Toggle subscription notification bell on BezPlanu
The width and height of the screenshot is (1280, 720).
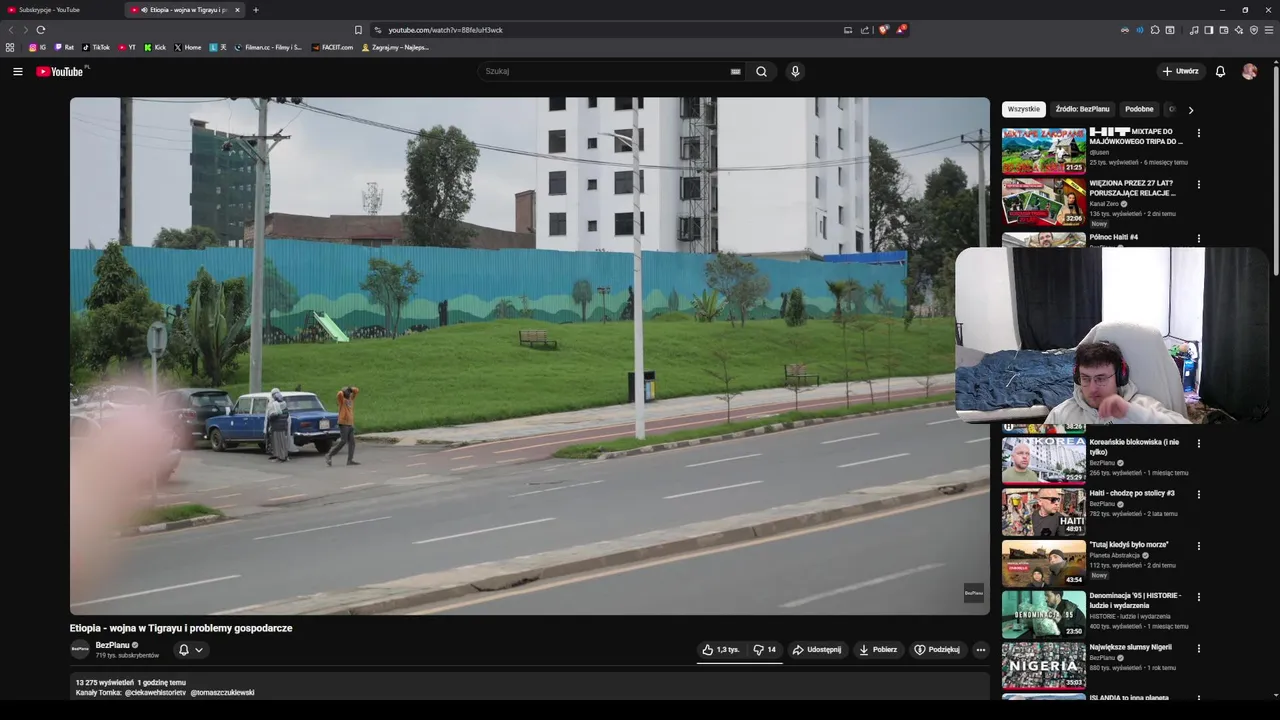tap(183, 650)
